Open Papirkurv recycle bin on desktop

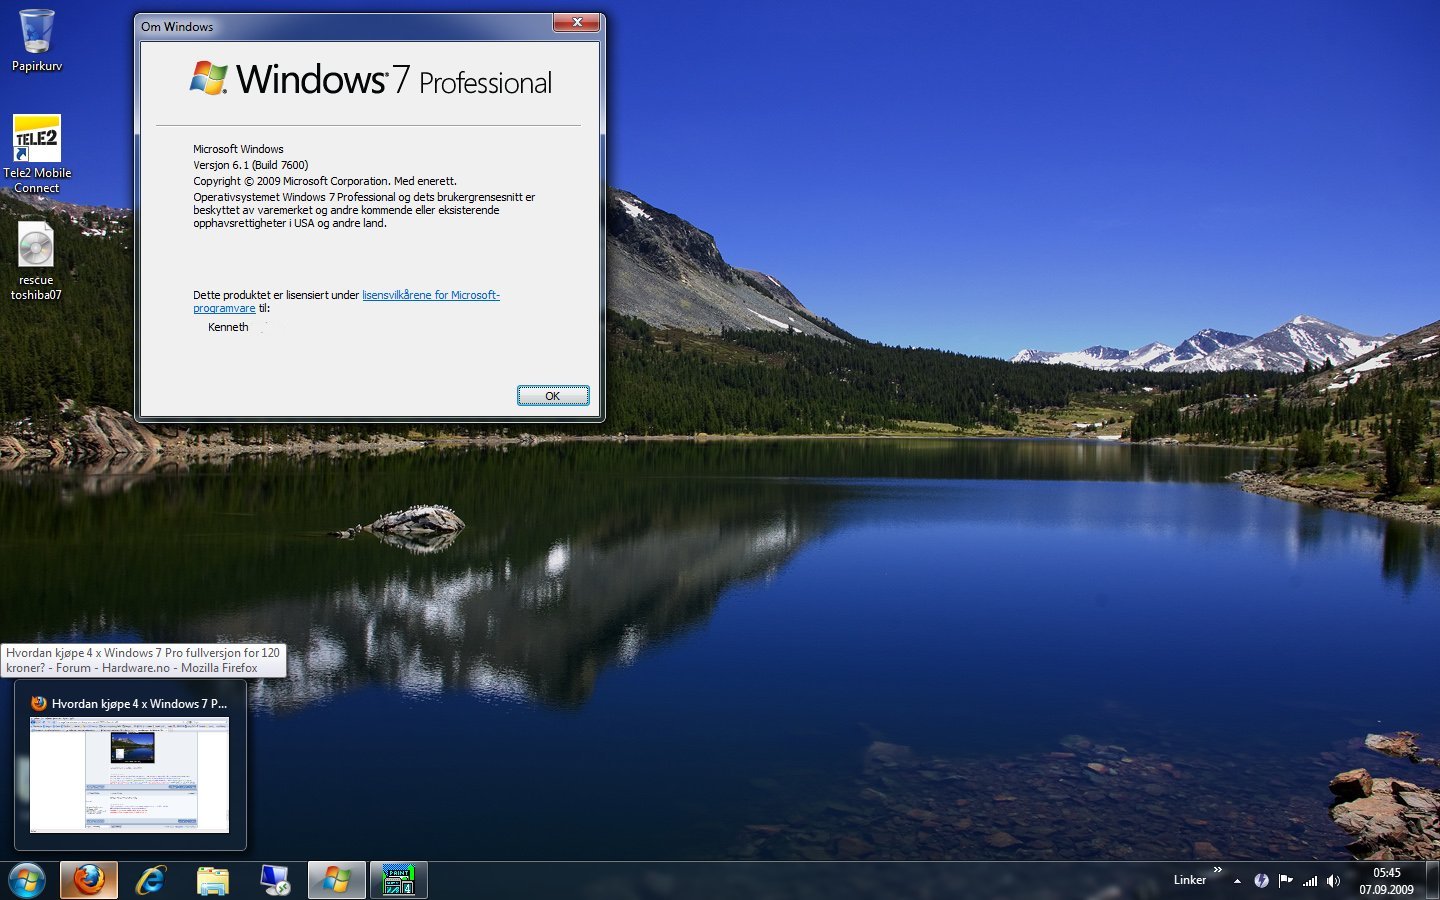click(37, 40)
